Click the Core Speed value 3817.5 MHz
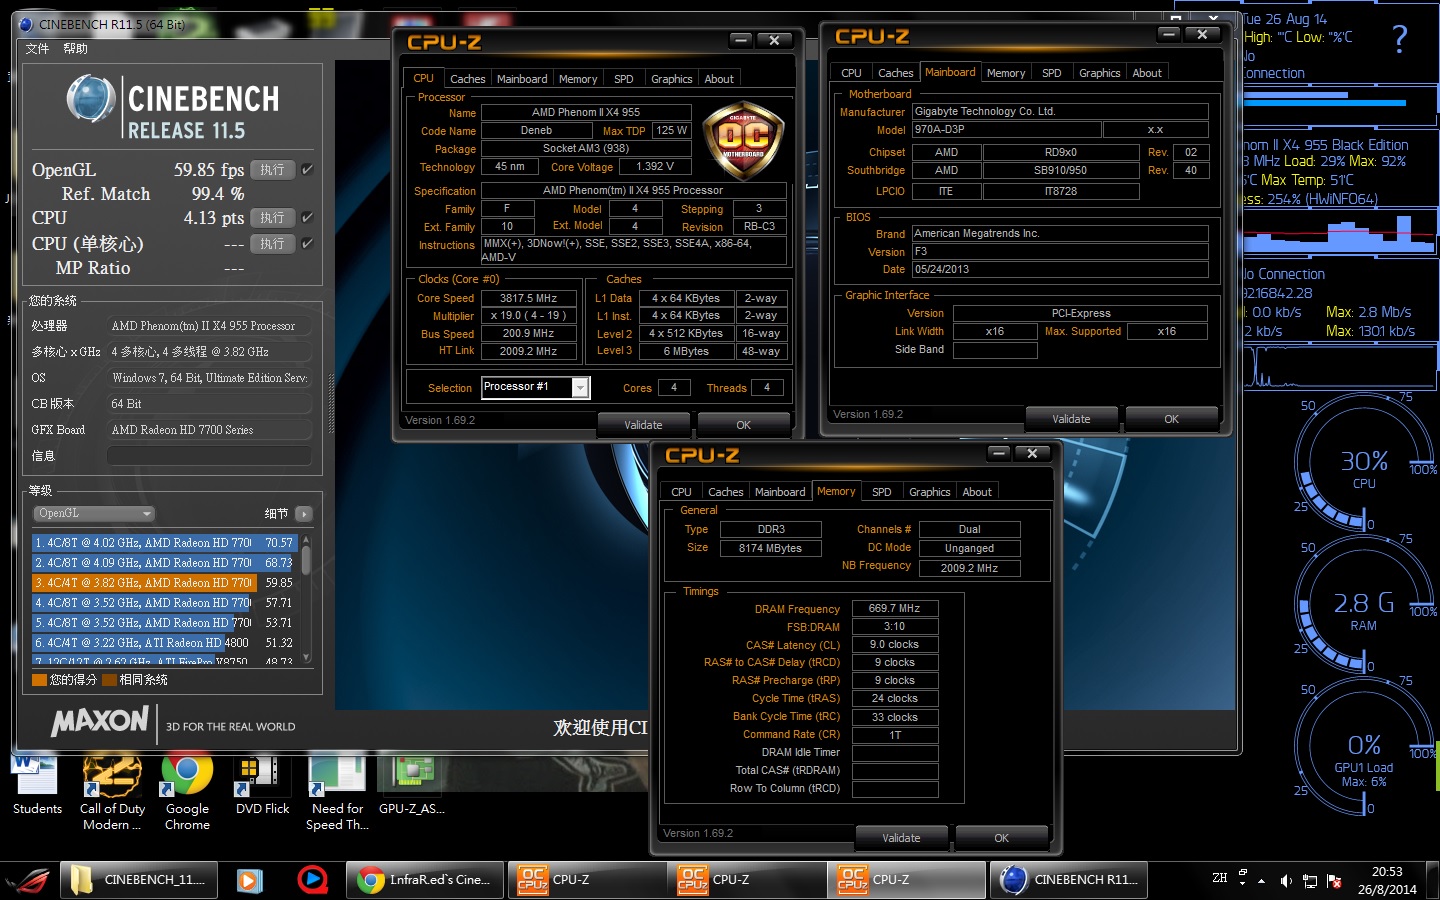Image resolution: width=1440 pixels, height=900 pixels. (529, 298)
